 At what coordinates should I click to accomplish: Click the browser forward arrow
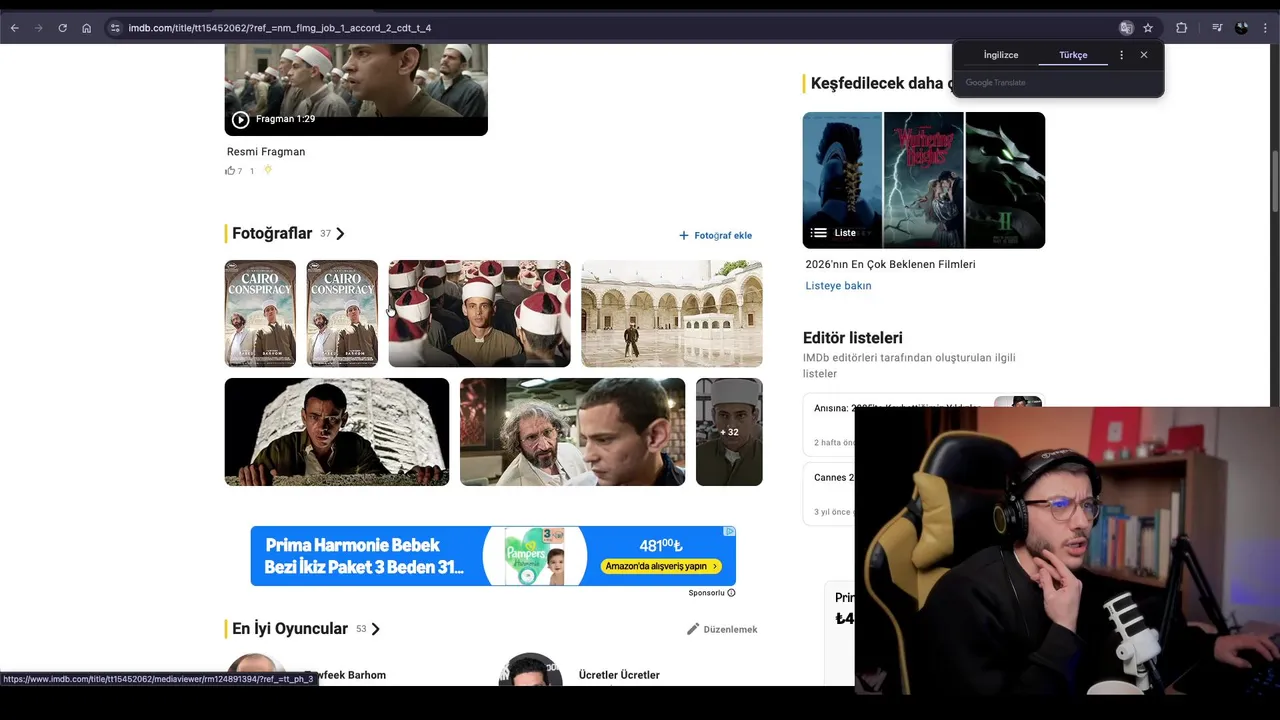point(38,28)
